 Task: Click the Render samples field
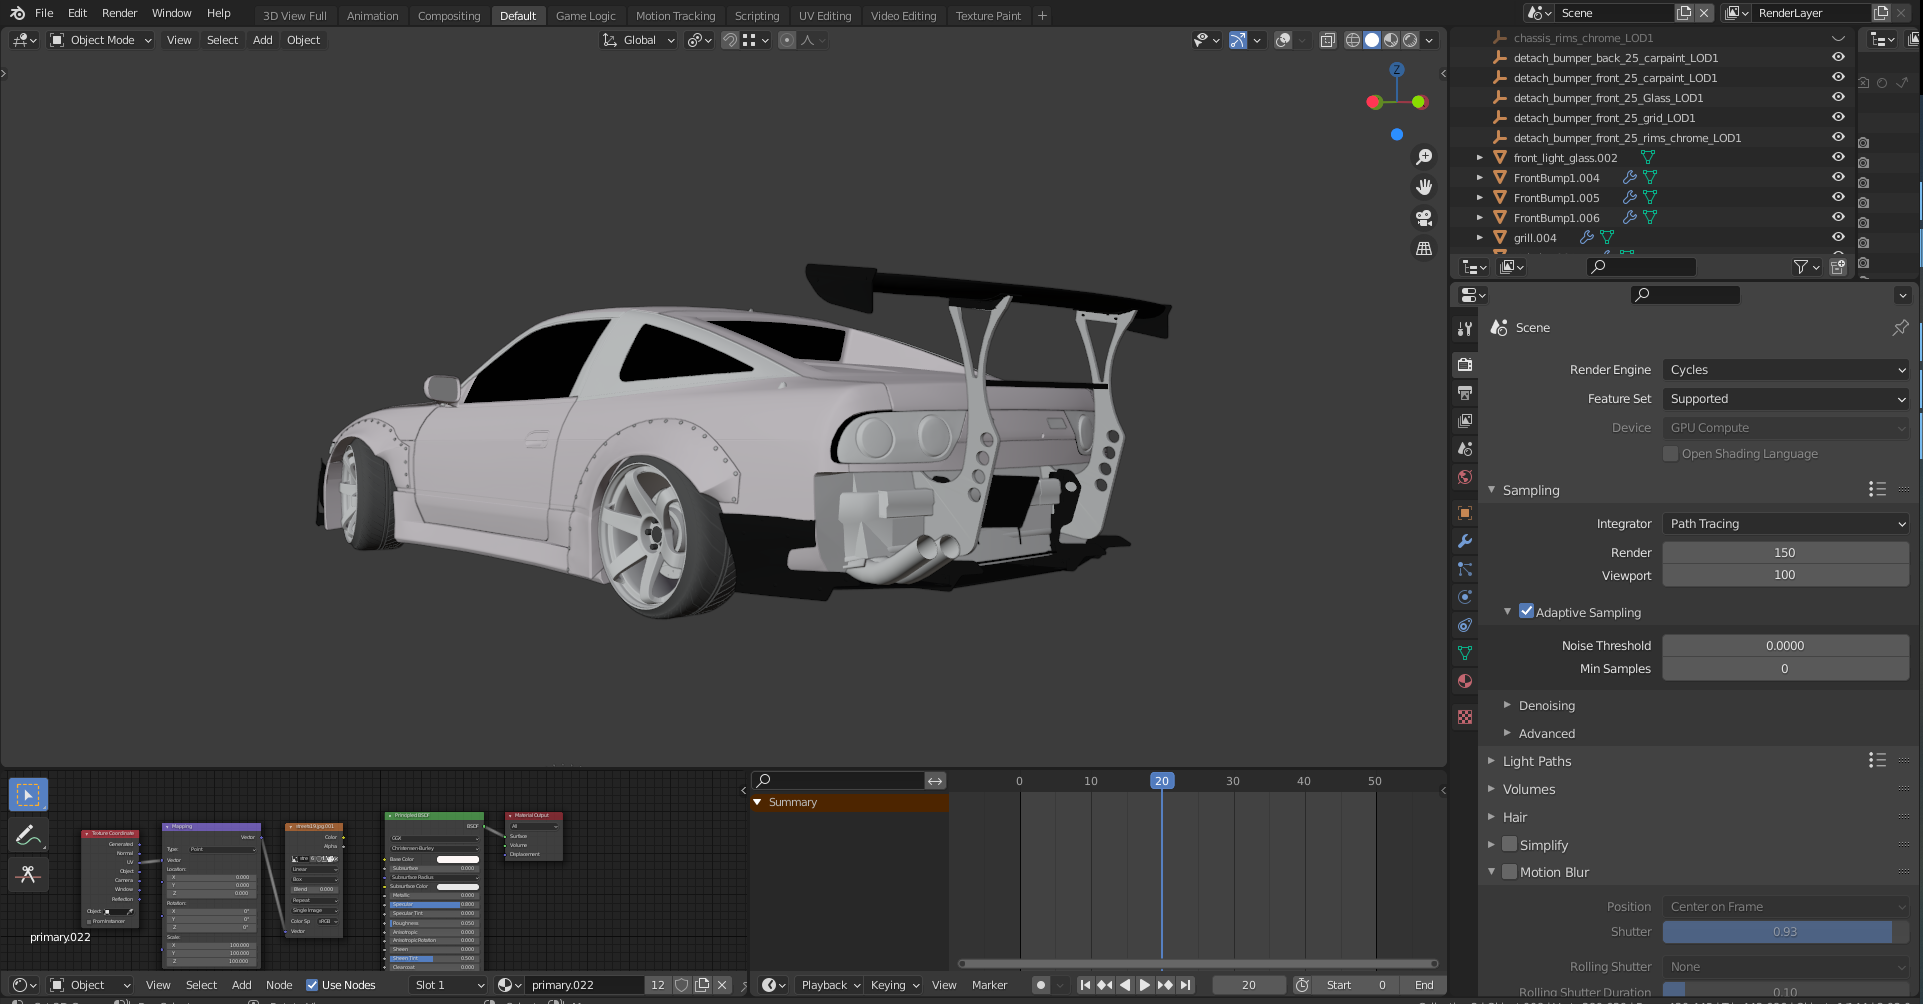tap(1785, 553)
